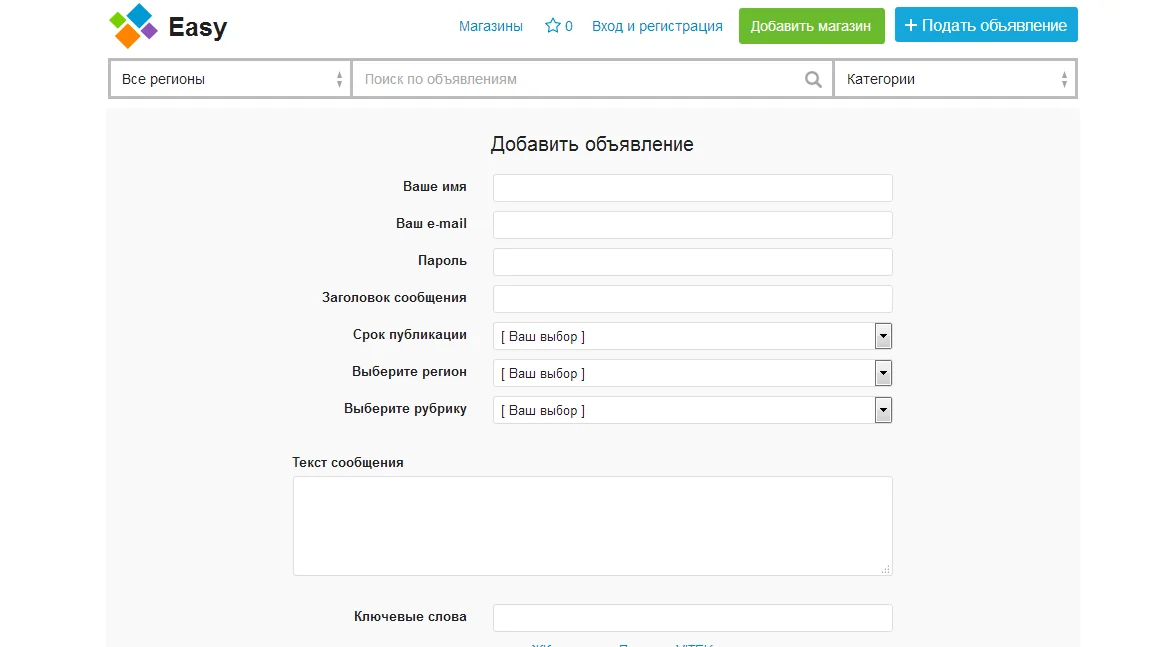Click the favorites star icon
The height and width of the screenshot is (647, 1159).
[552, 26]
